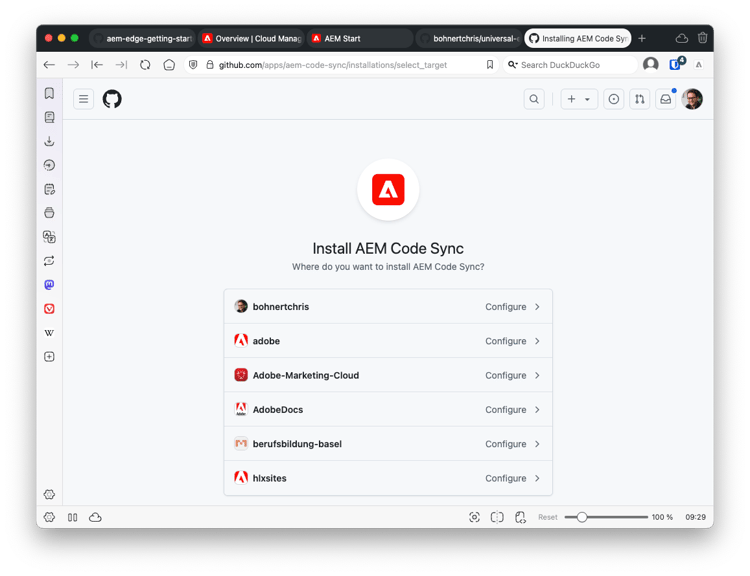Configure install for adobe organization
The height and width of the screenshot is (576, 750).
[x=388, y=341]
